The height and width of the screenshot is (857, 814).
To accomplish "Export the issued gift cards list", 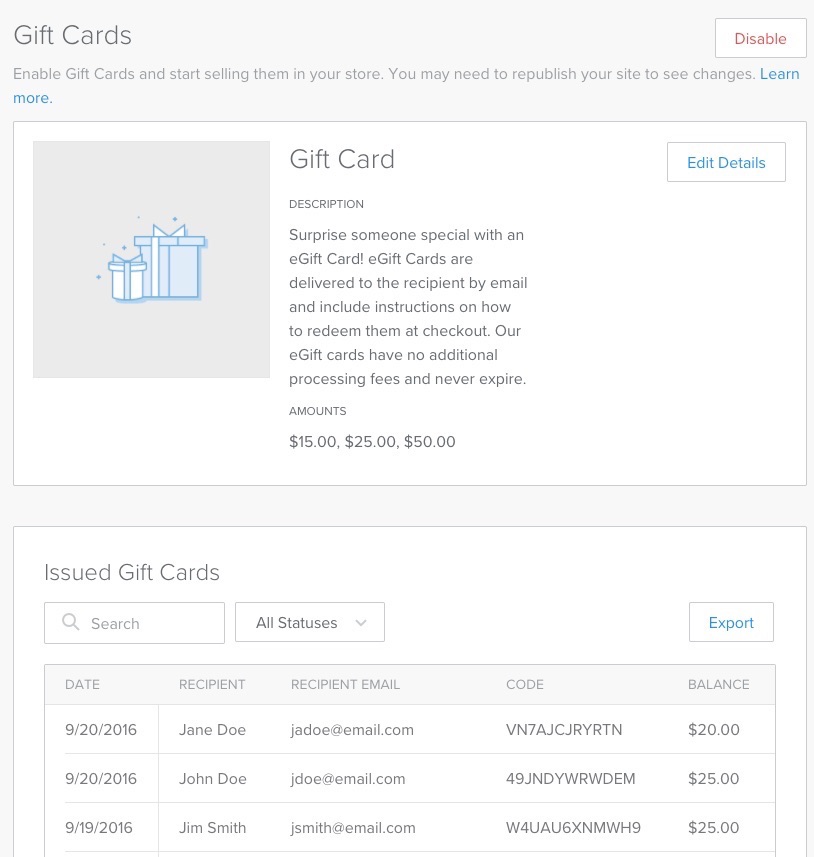I will coord(731,623).
